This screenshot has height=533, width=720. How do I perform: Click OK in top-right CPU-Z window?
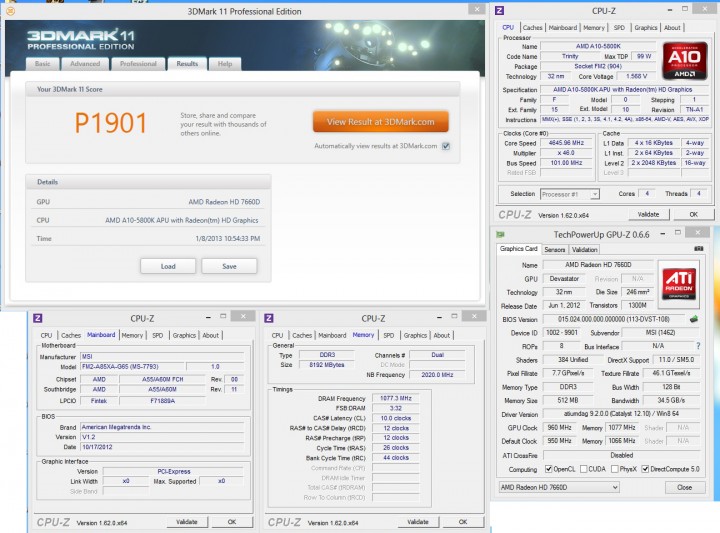tap(693, 214)
